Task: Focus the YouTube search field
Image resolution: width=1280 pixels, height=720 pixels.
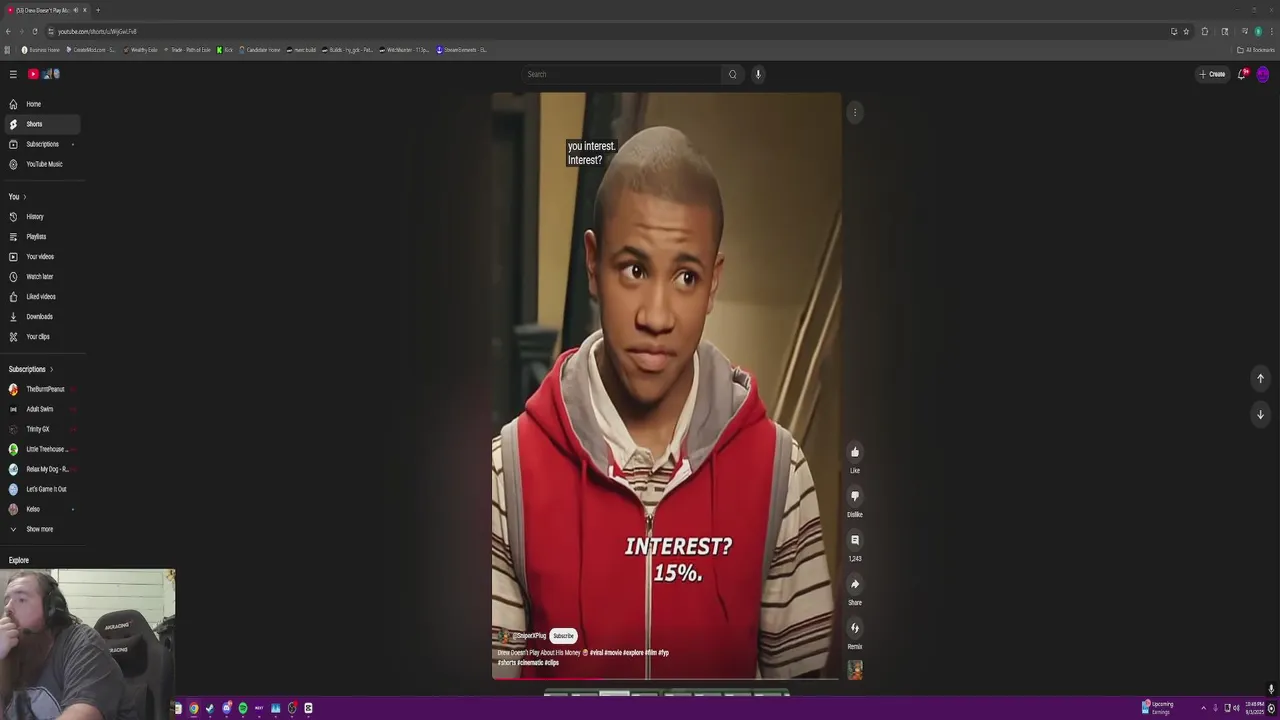Action: point(622,74)
